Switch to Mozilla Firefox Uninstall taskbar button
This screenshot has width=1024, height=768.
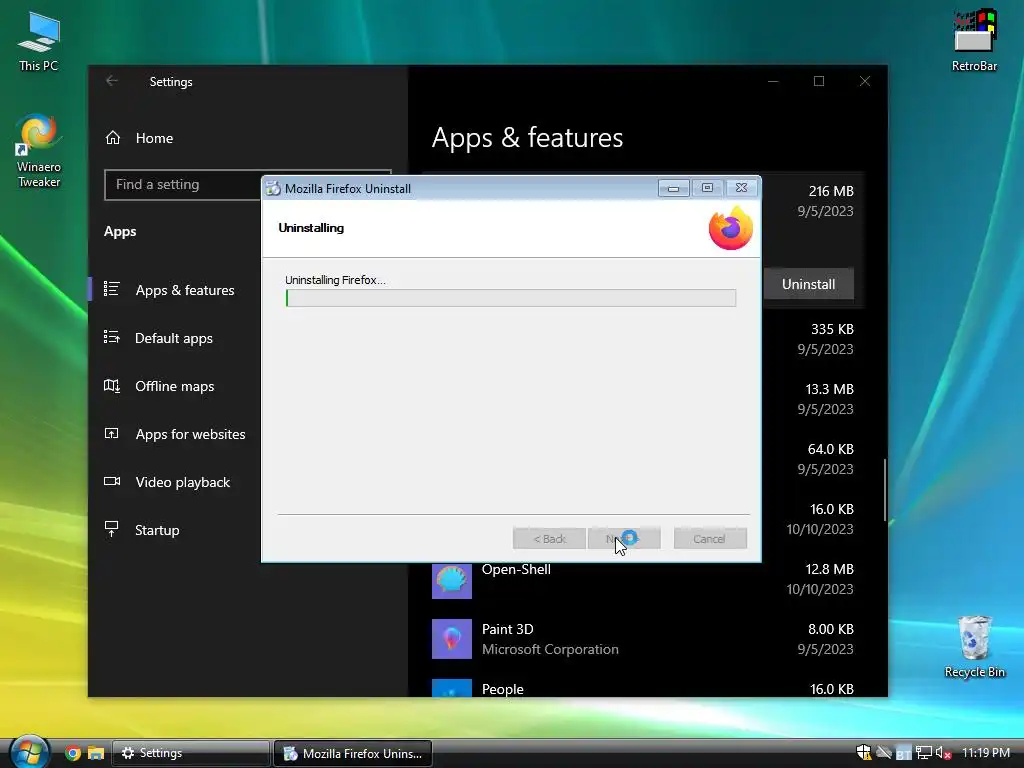353,753
